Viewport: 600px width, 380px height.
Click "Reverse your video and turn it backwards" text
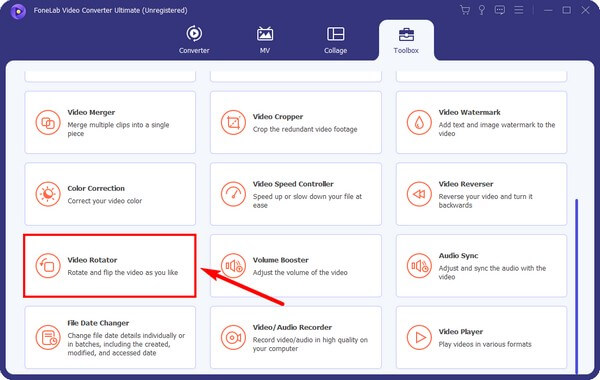click(486, 201)
